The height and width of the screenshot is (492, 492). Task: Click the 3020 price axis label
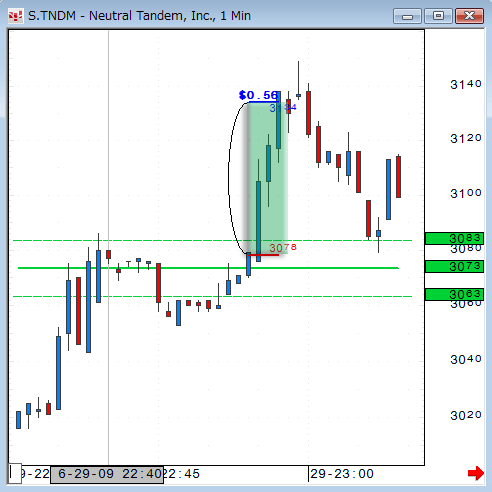[466, 416]
